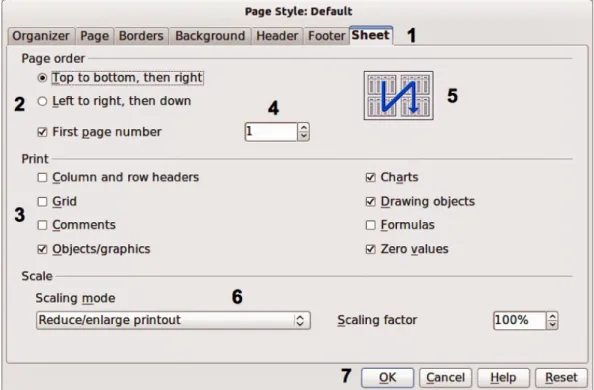The width and height of the screenshot is (594, 390).
Task: Open the Scaling mode dropdown
Action: click(x=173, y=320)
